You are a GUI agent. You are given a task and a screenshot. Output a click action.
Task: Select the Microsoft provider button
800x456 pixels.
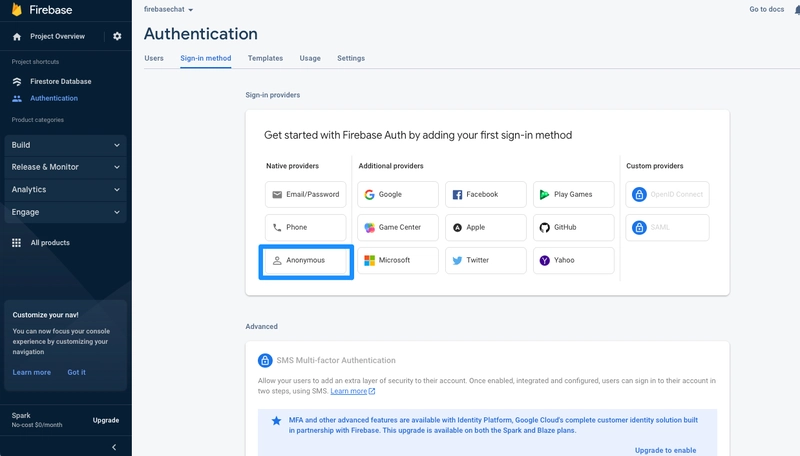[x=398, y=261]
